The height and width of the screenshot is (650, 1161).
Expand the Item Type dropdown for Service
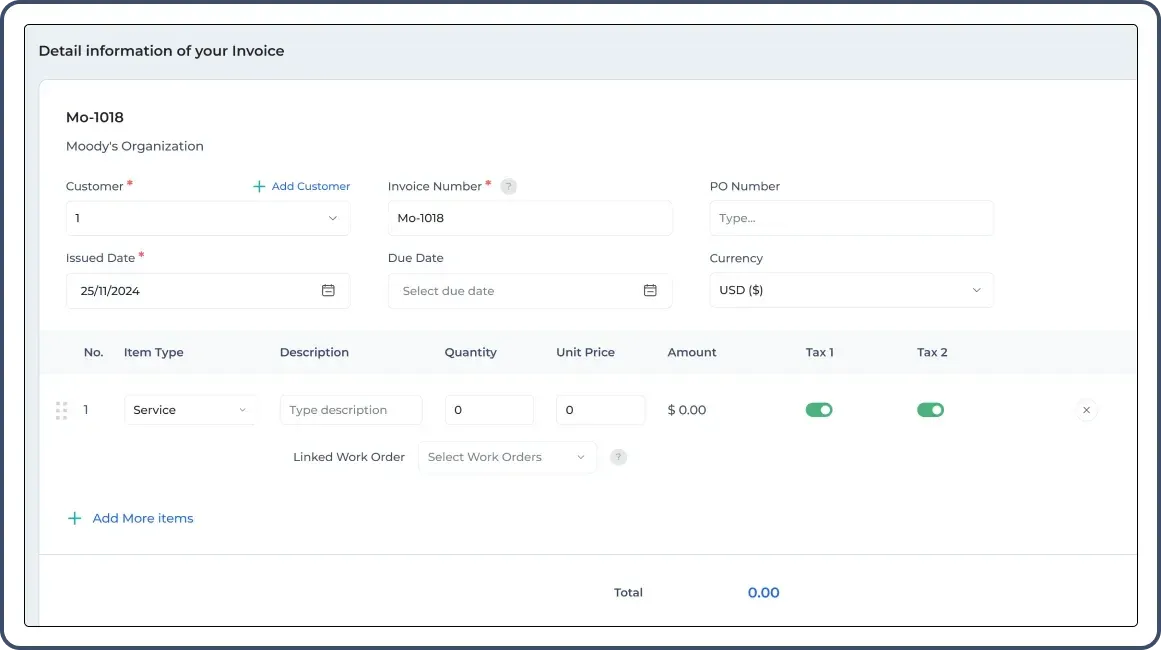[x=190, y=409]
